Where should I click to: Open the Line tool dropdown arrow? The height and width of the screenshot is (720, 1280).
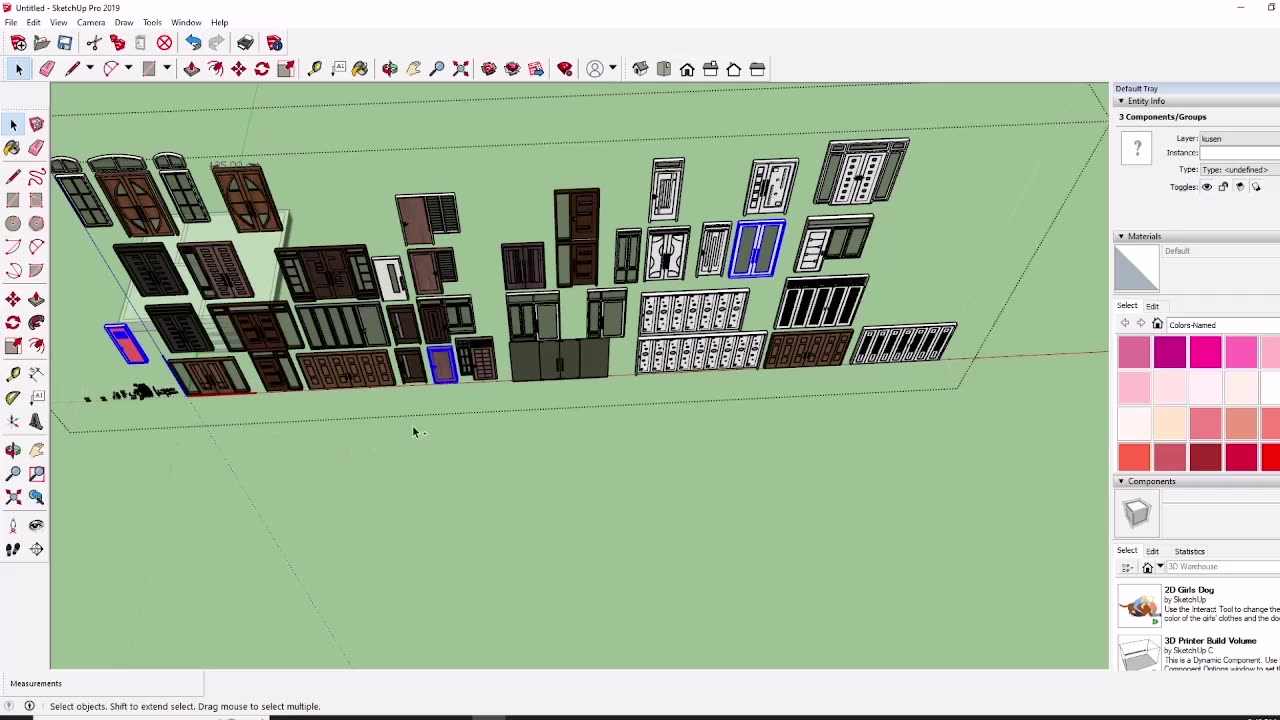click(89, 69)
